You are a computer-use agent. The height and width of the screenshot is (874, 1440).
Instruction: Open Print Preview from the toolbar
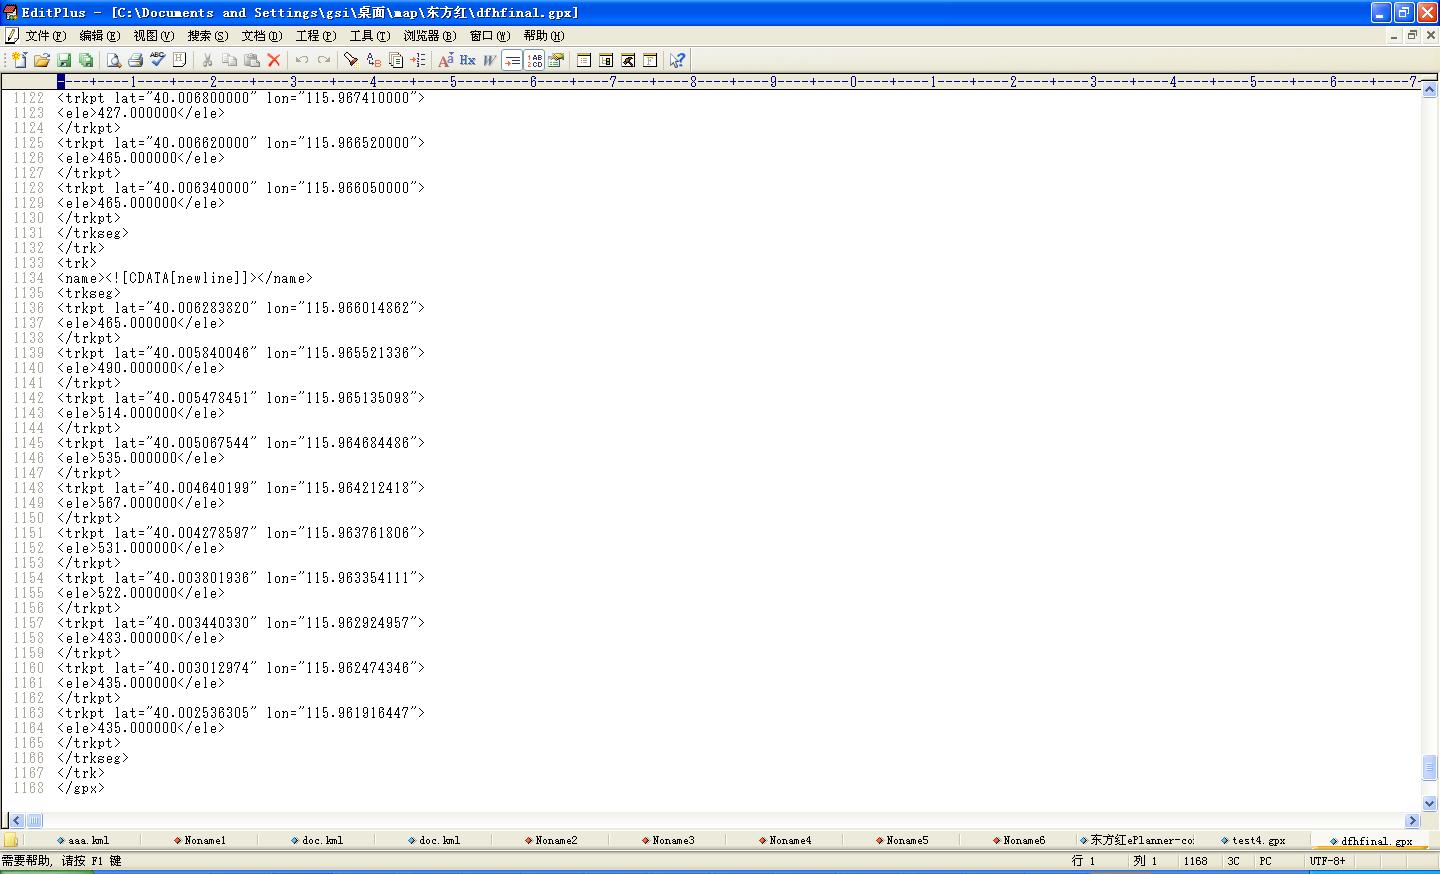tap(113, 60)
